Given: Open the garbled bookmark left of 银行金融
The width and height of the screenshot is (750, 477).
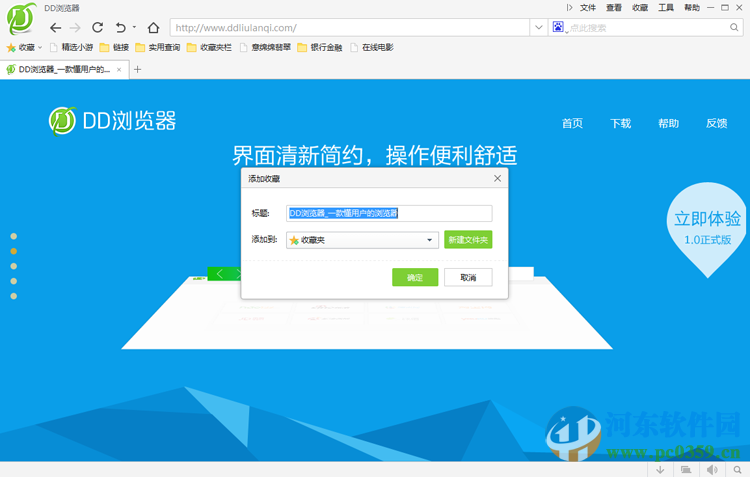Looking at the screenshot, I should 265,47.
